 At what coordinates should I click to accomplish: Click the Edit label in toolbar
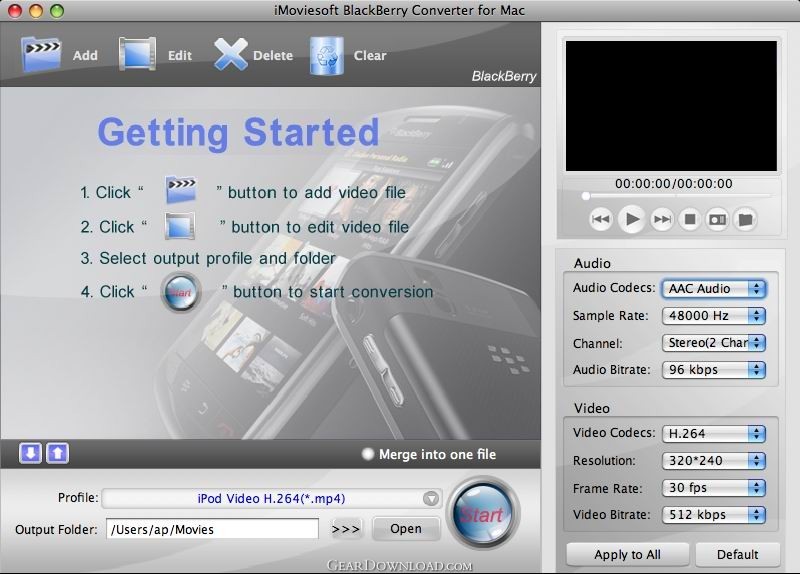[x=180, y=55]
